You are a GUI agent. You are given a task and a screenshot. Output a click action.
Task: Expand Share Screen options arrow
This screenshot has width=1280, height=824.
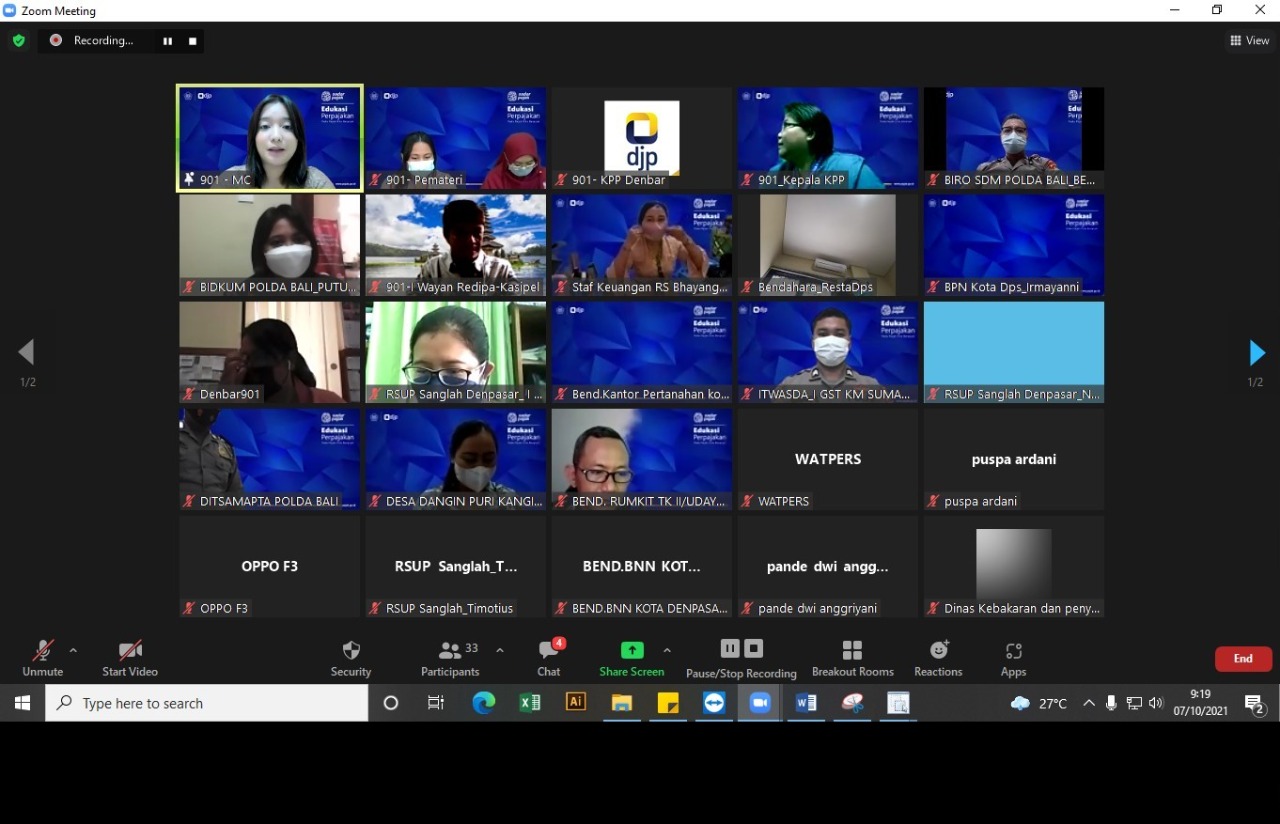[x=667, y=650]
